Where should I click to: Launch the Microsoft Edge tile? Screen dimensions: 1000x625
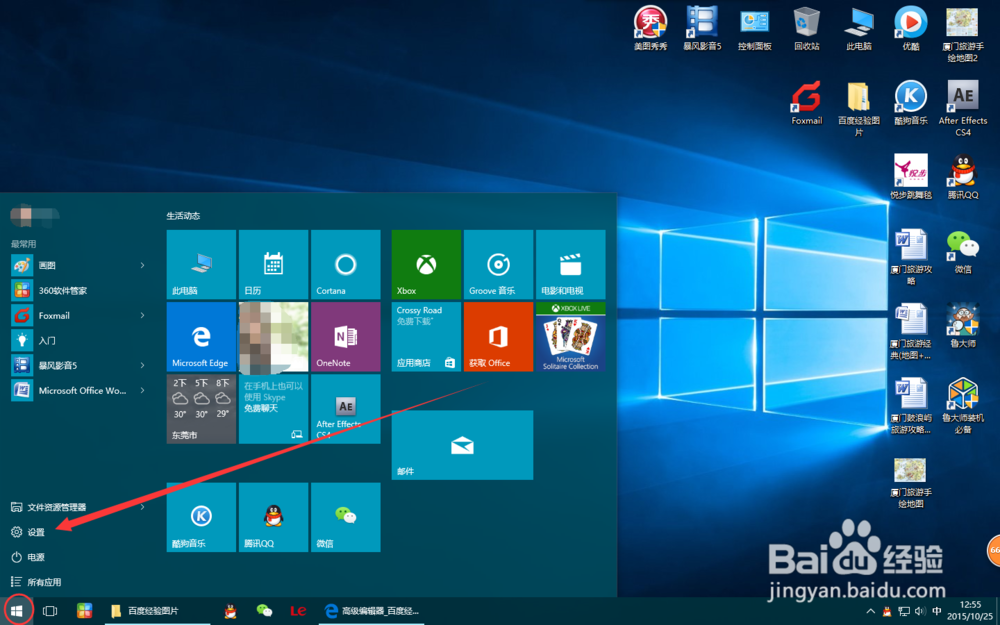pyautogui.click(x=201, y=337)
